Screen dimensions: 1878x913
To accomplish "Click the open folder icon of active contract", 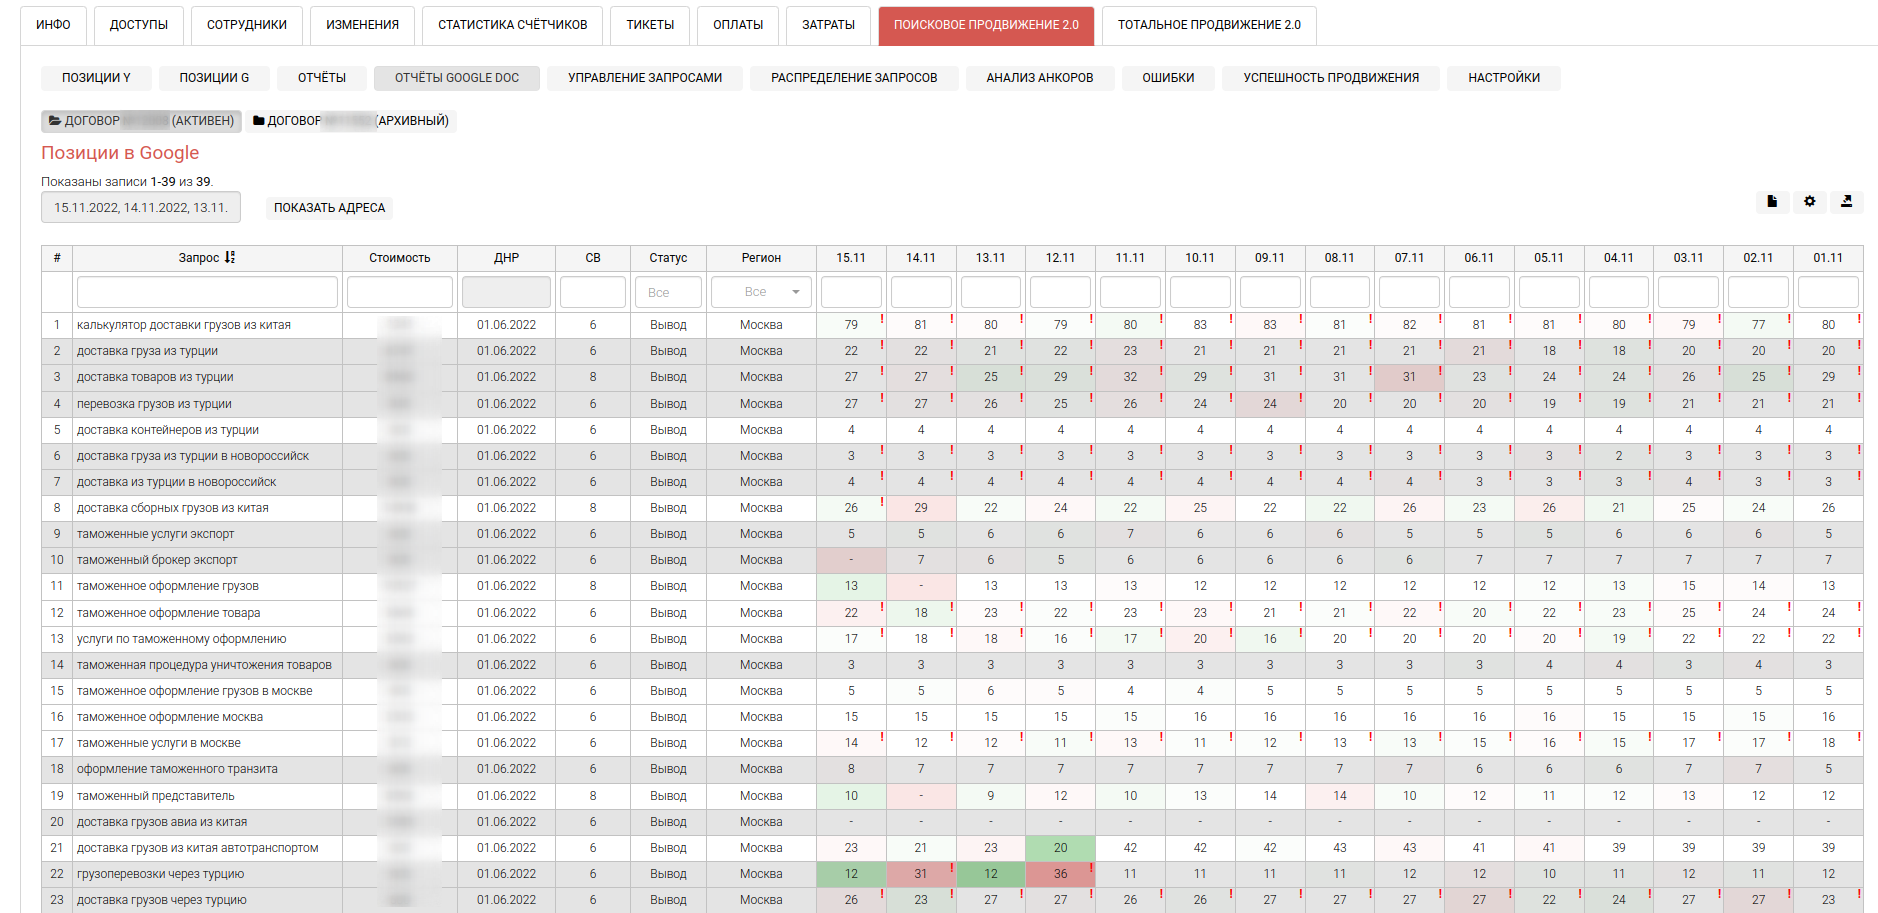I will point(55,121).
